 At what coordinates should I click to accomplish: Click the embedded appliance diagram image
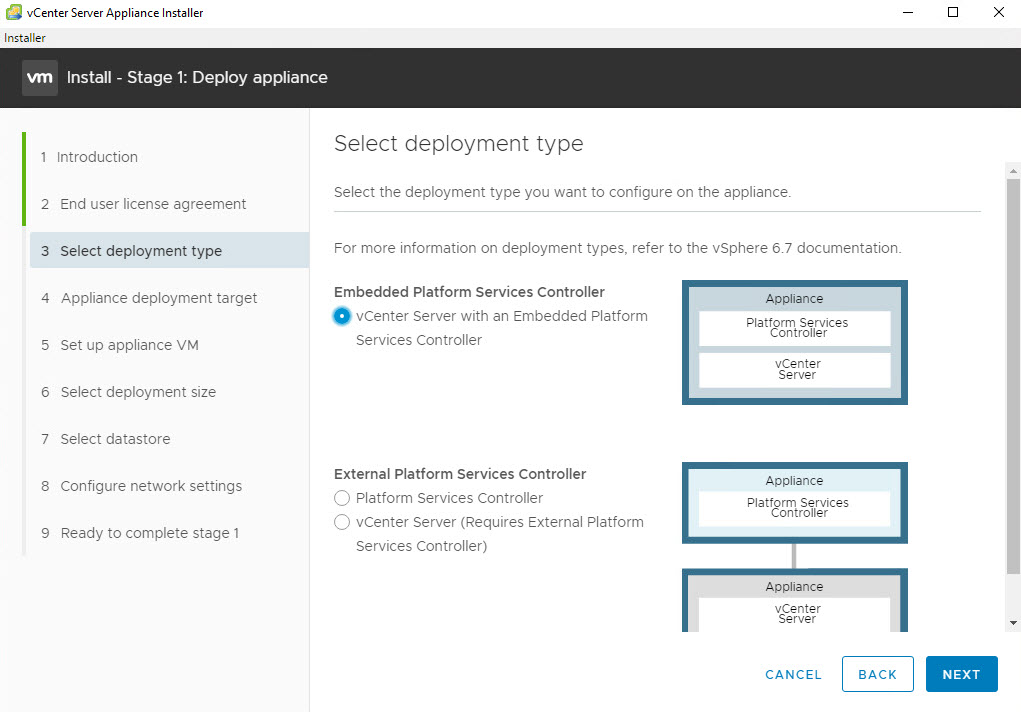tap(794, 342)
